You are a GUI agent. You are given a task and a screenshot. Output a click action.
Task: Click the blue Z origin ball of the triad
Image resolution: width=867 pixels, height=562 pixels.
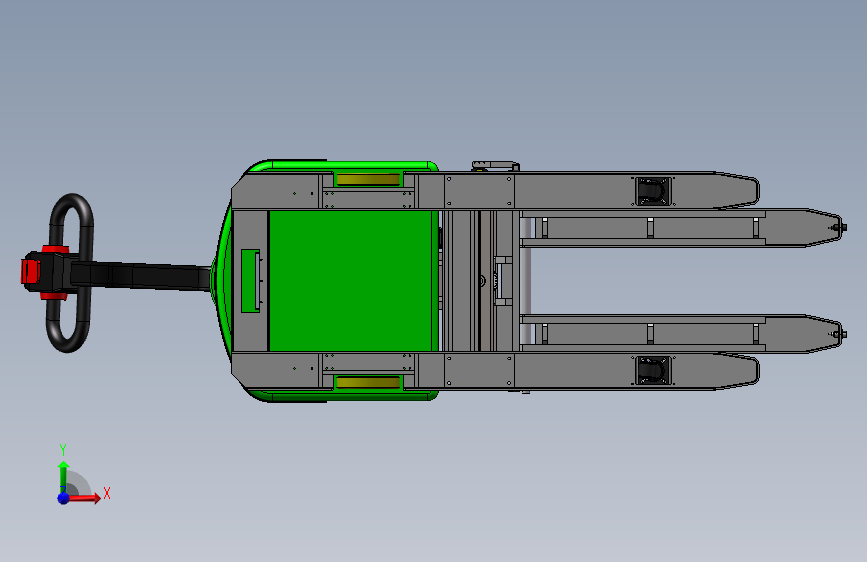pyautogui.click(x=64, y=498)
